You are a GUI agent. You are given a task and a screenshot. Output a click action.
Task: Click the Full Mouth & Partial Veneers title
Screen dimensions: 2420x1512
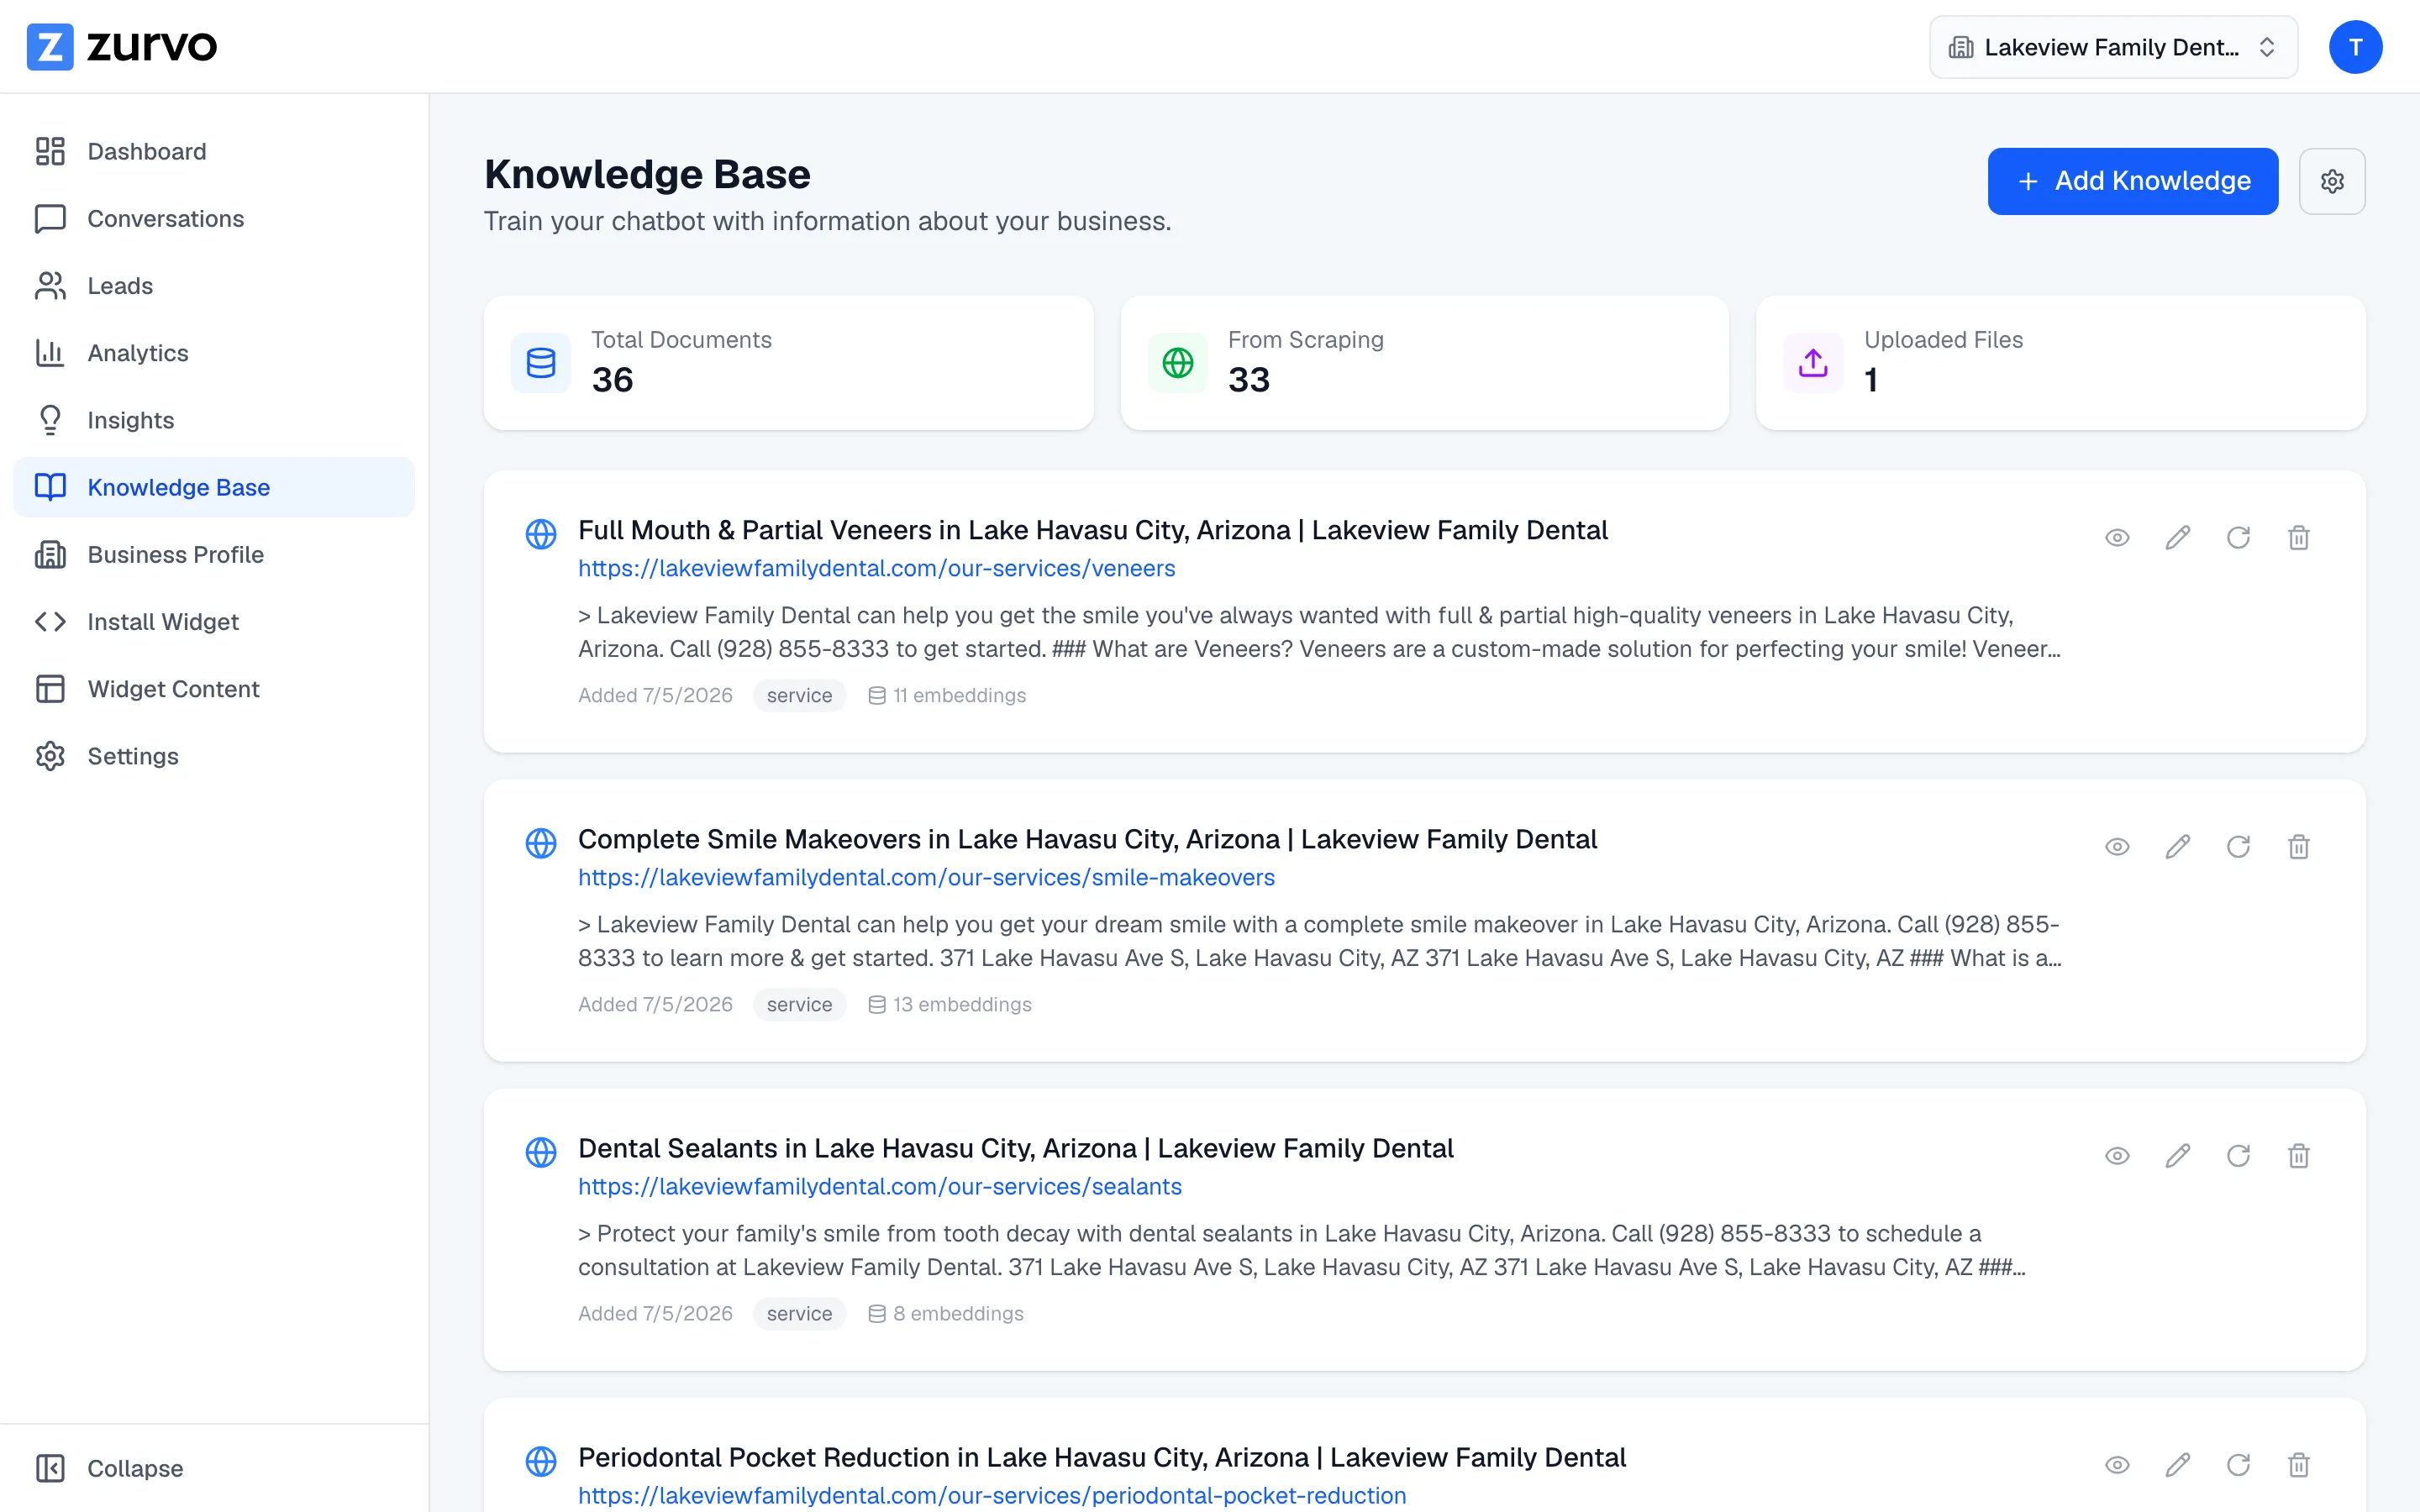pyautogui.click(x=1092, y=530)
